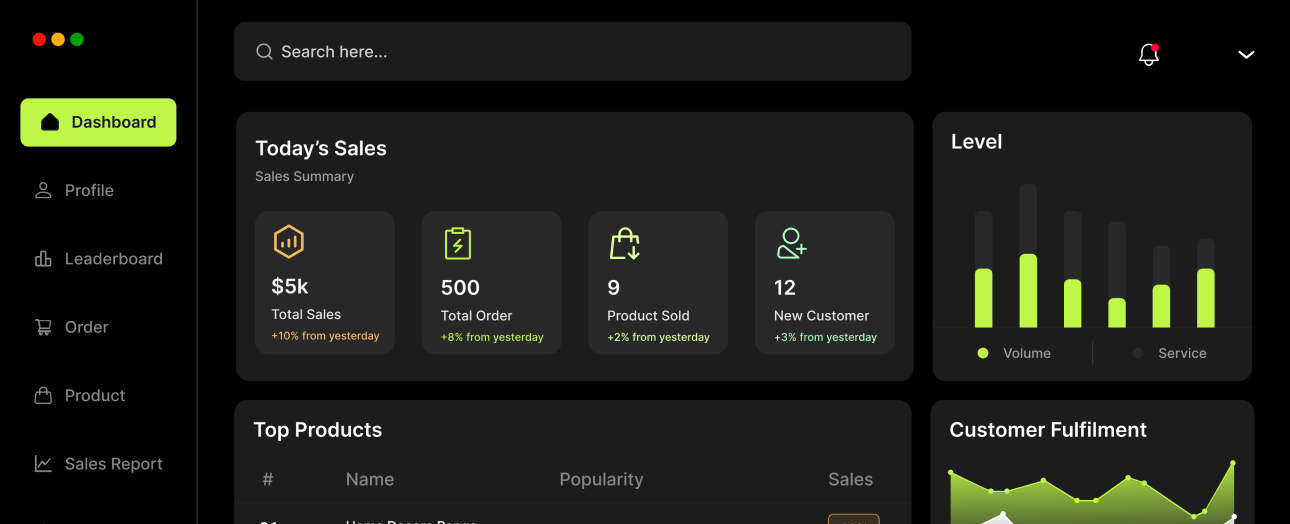The width and height of the screenshot is (1290, 524).
Task: Open the Product section in sidebar
Action: 94,396
